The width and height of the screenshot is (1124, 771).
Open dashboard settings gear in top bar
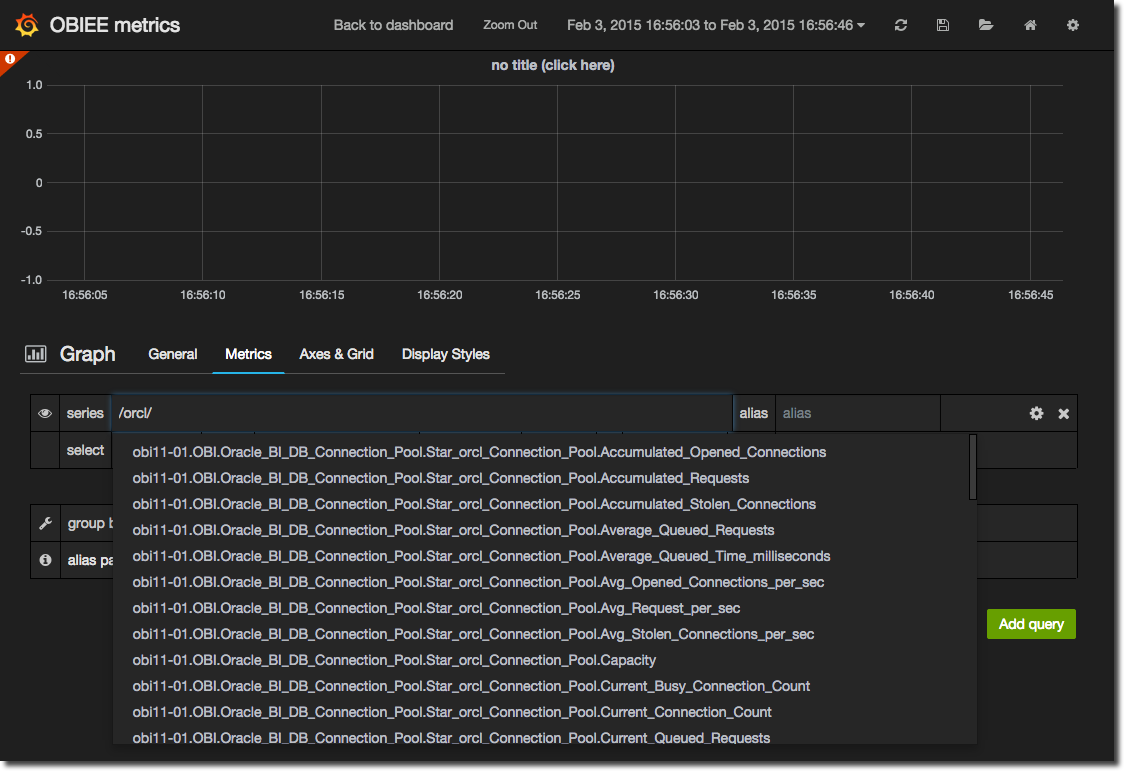[1073, 25]
